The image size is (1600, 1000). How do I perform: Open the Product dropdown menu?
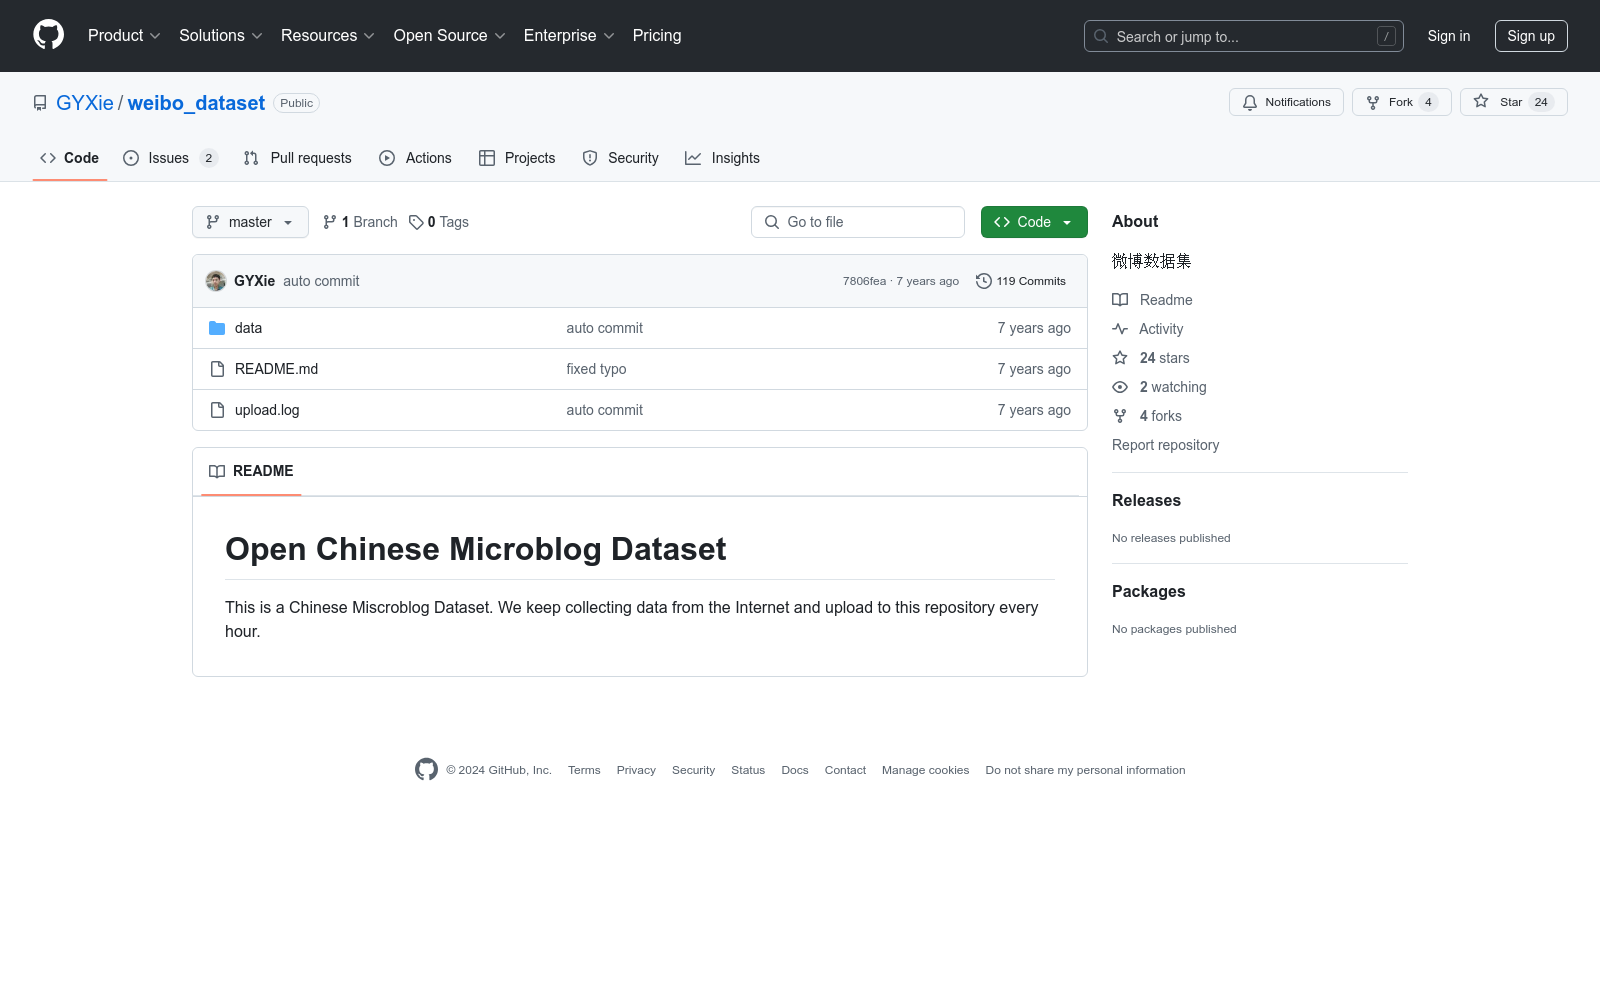pos(124,36)
